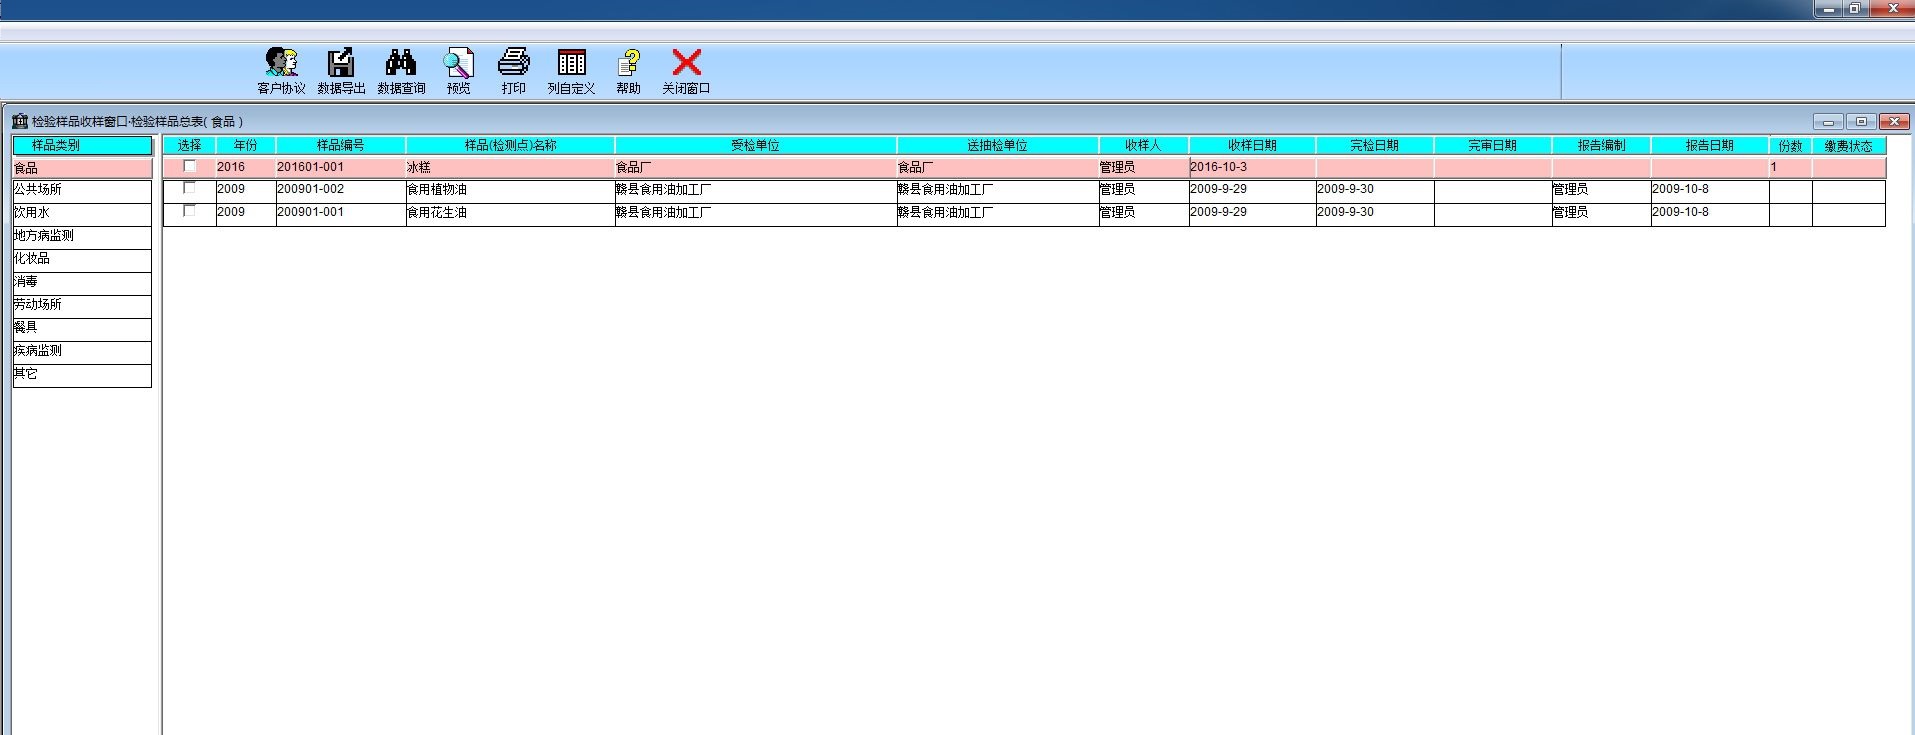Open 数据查询 binoculars search tool

click(x=401, y=71)
